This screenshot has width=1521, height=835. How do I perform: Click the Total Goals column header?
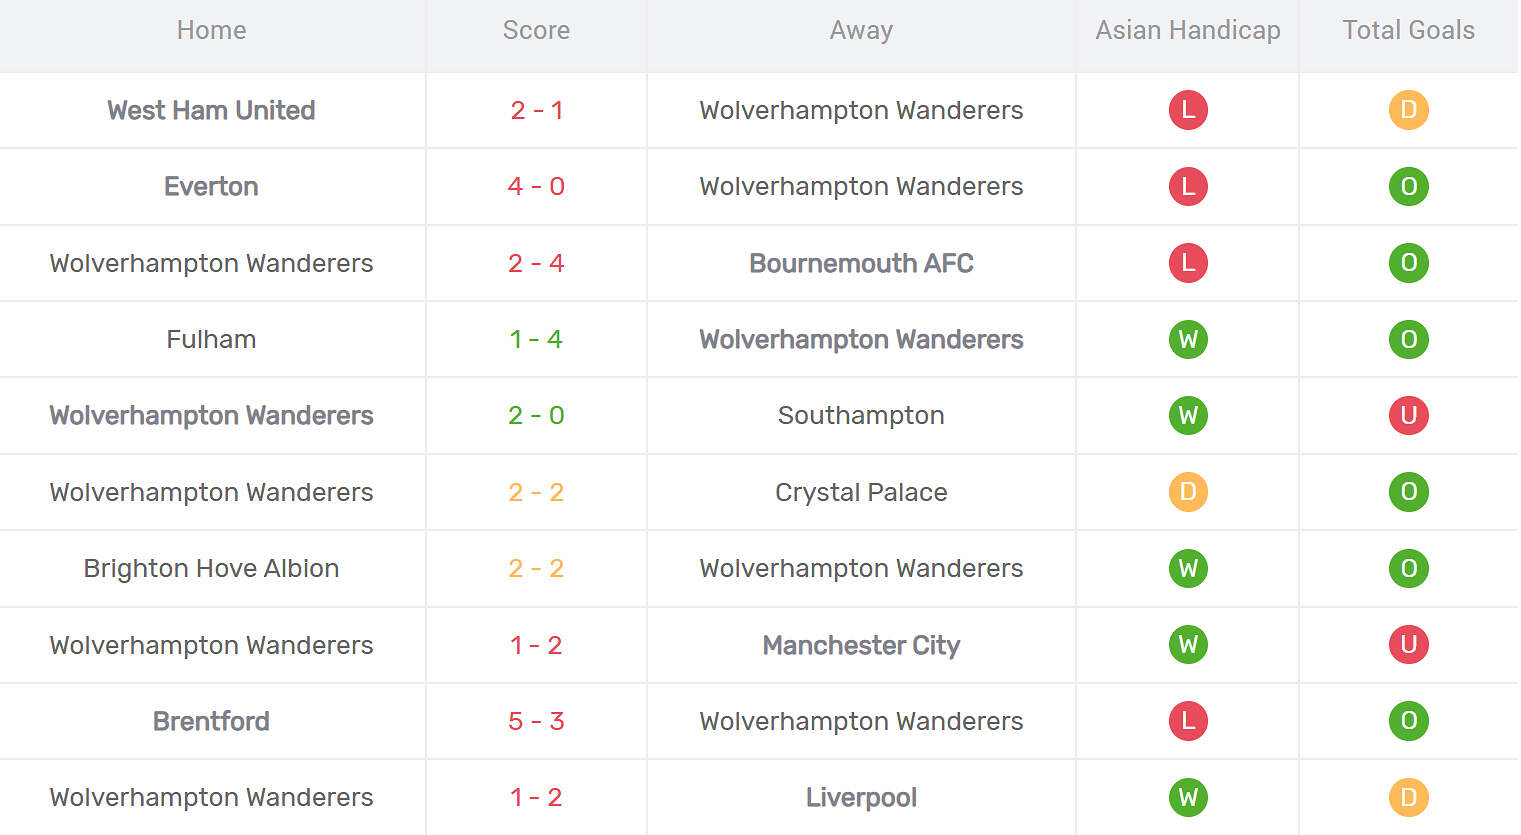click(x=1408, y=30)
